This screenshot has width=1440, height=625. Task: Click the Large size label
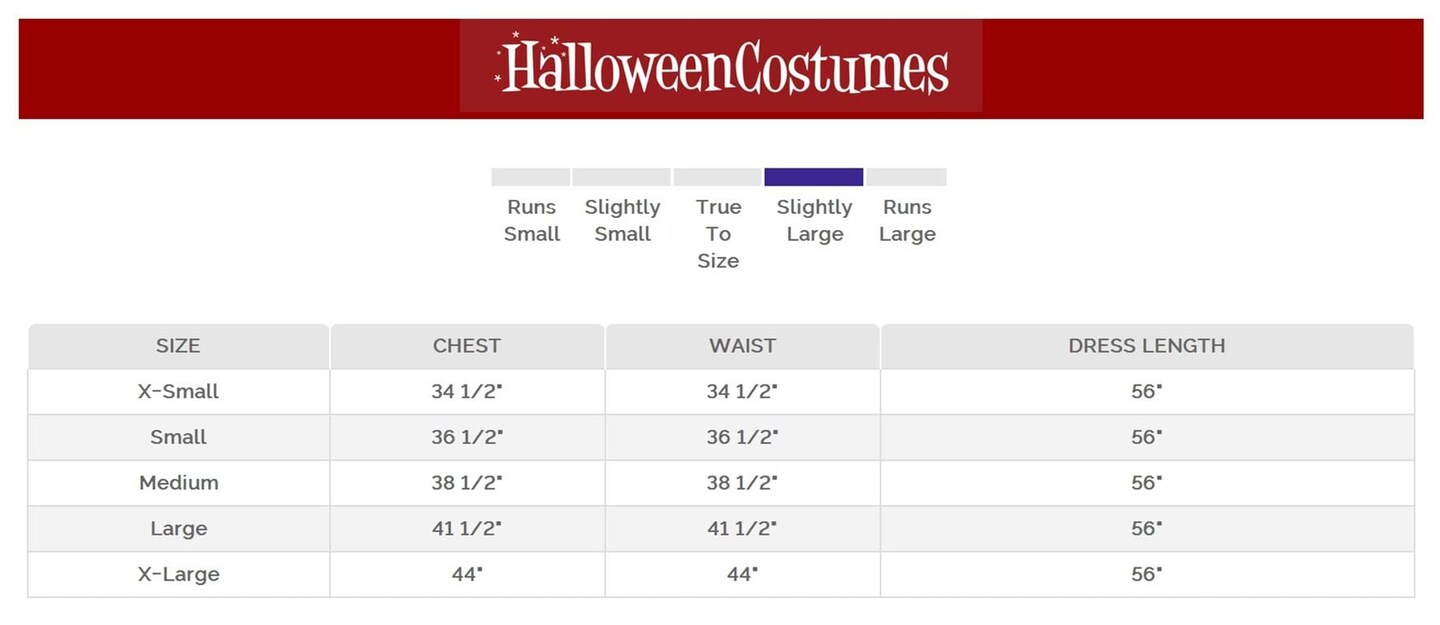(178, 529)
